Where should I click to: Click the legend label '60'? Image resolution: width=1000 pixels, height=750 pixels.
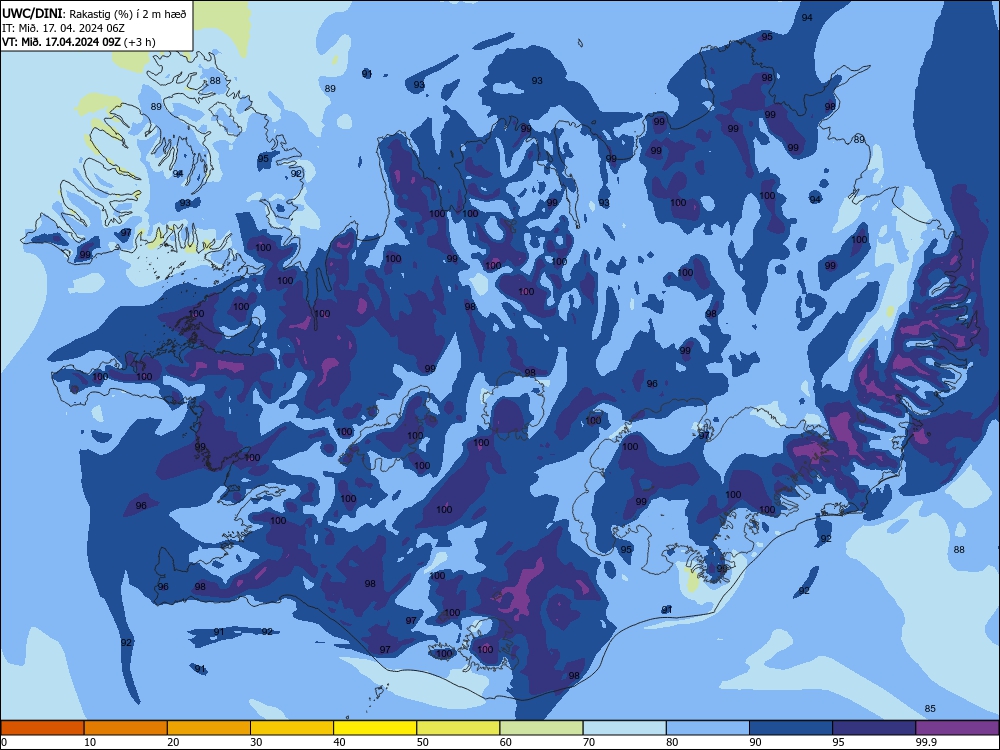[506, 742]
